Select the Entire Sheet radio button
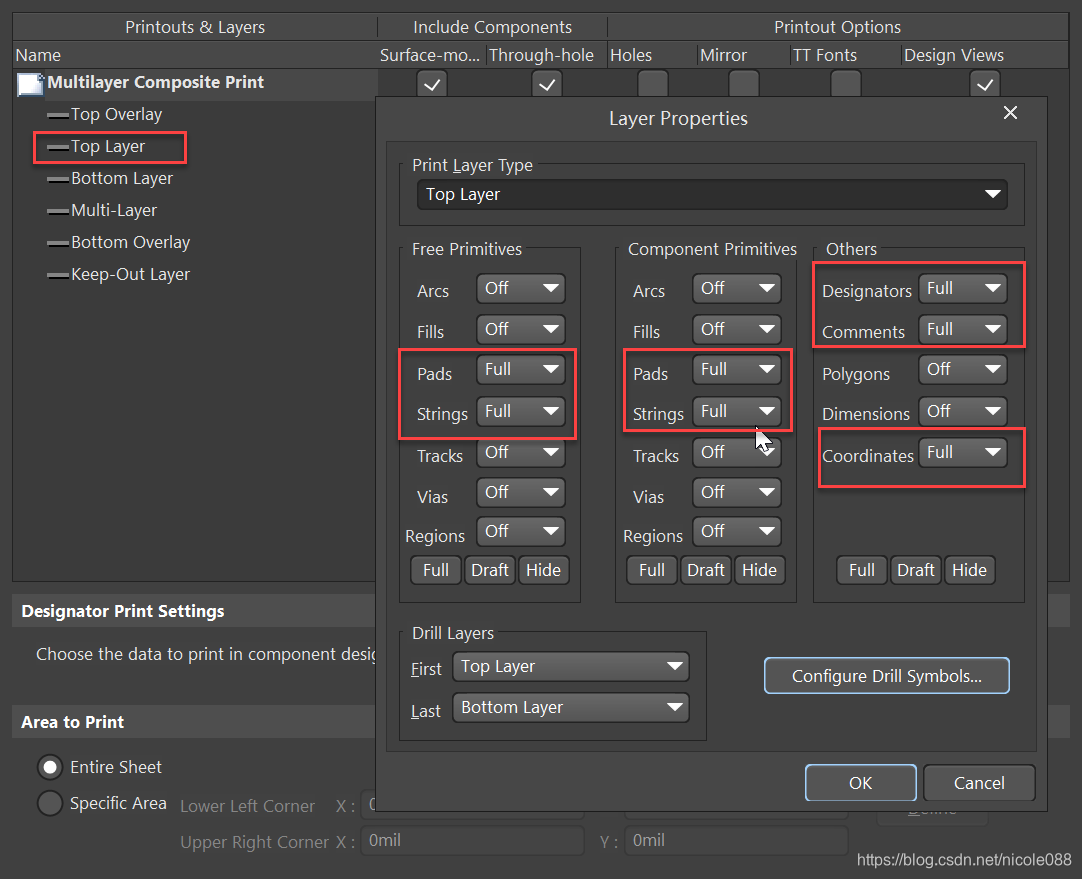Screen dimensions: 1082x879 tap(49, 768)
